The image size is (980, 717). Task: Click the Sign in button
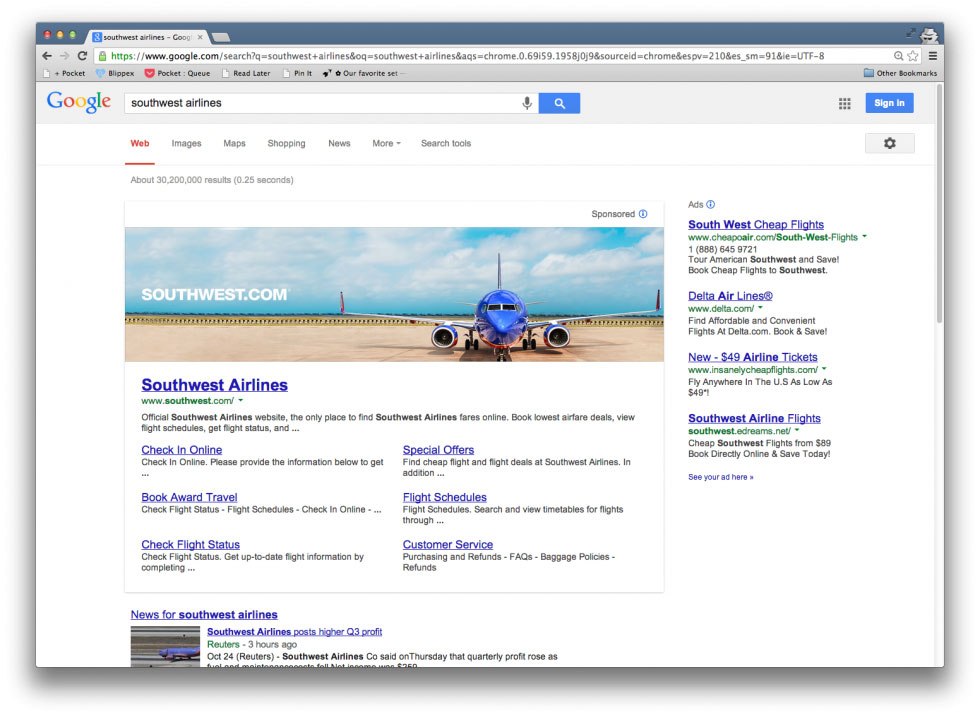coord(889,103)
